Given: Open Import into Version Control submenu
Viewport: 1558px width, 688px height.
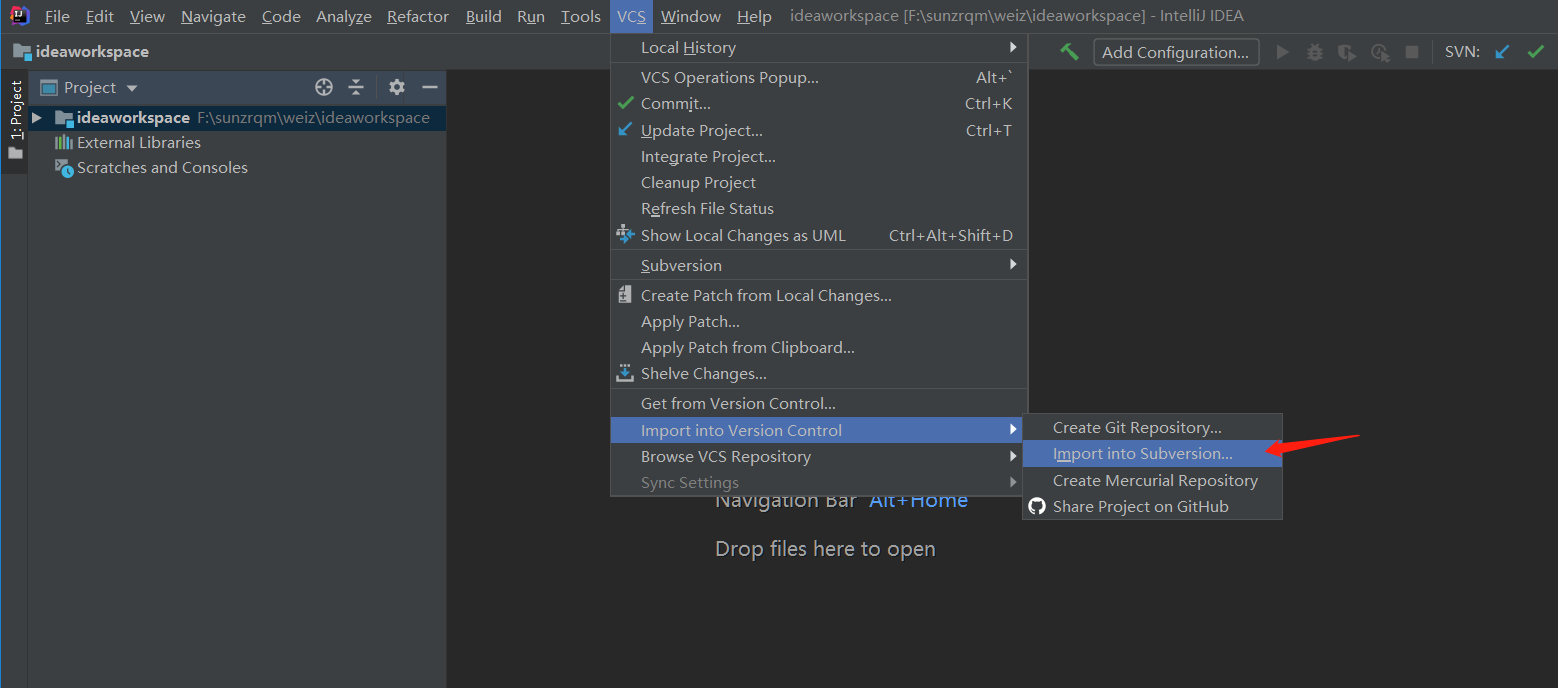Looking at the screenshot, I should (819, 430).
